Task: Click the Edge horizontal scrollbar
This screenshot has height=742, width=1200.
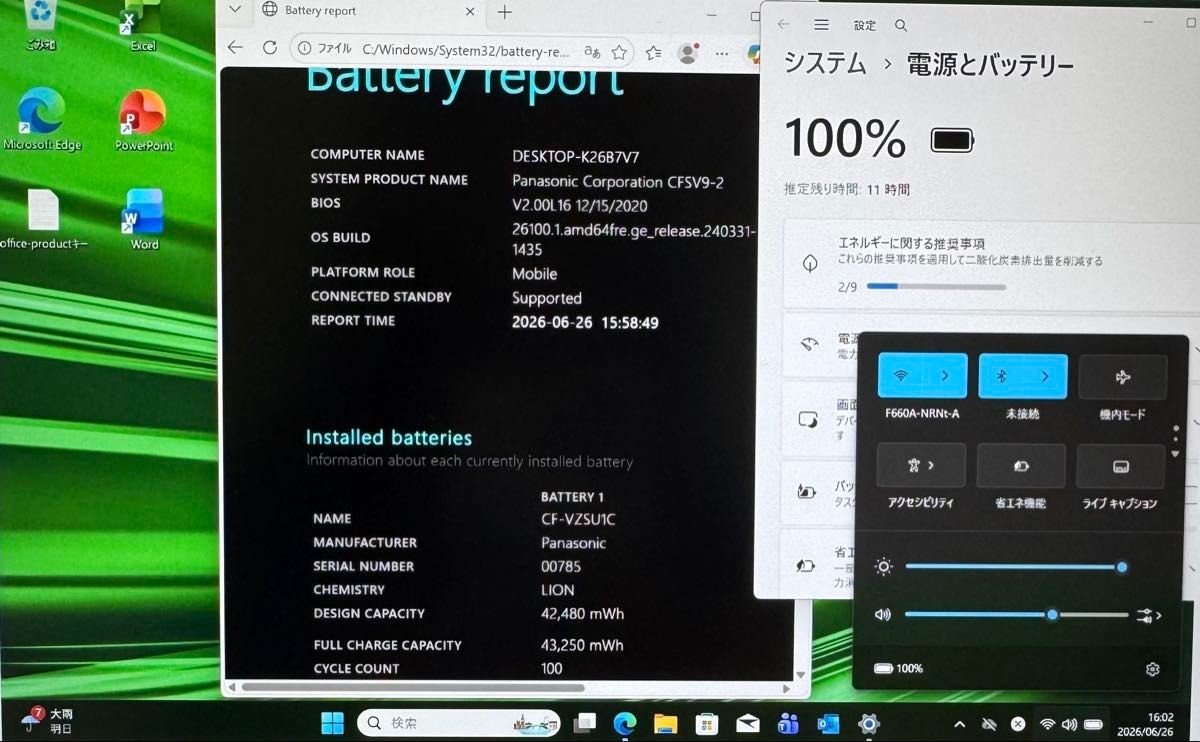Action: point(411,688)
